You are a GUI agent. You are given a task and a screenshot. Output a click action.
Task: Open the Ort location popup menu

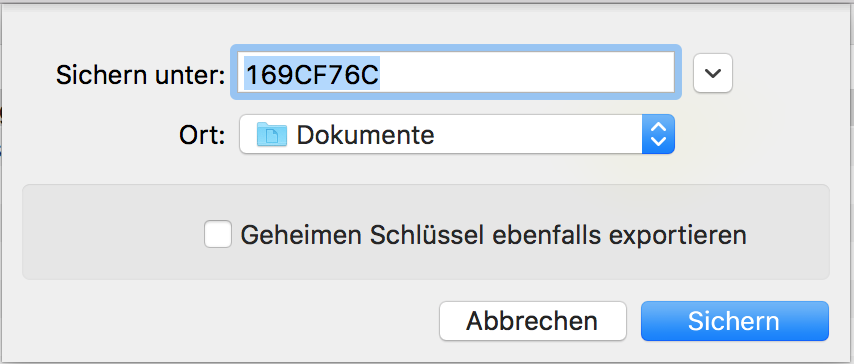(x=457, y=134)
